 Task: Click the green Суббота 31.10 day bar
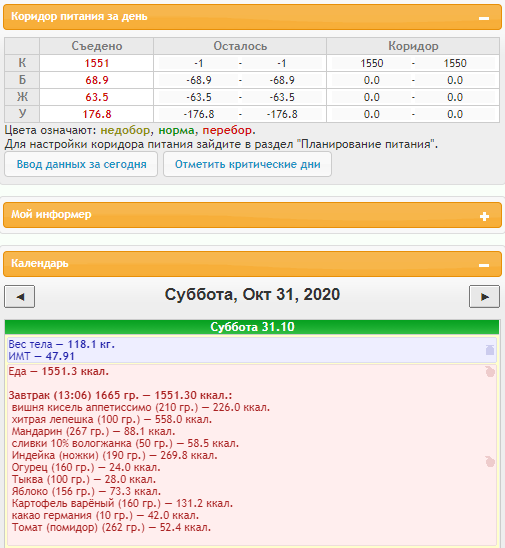252,327
